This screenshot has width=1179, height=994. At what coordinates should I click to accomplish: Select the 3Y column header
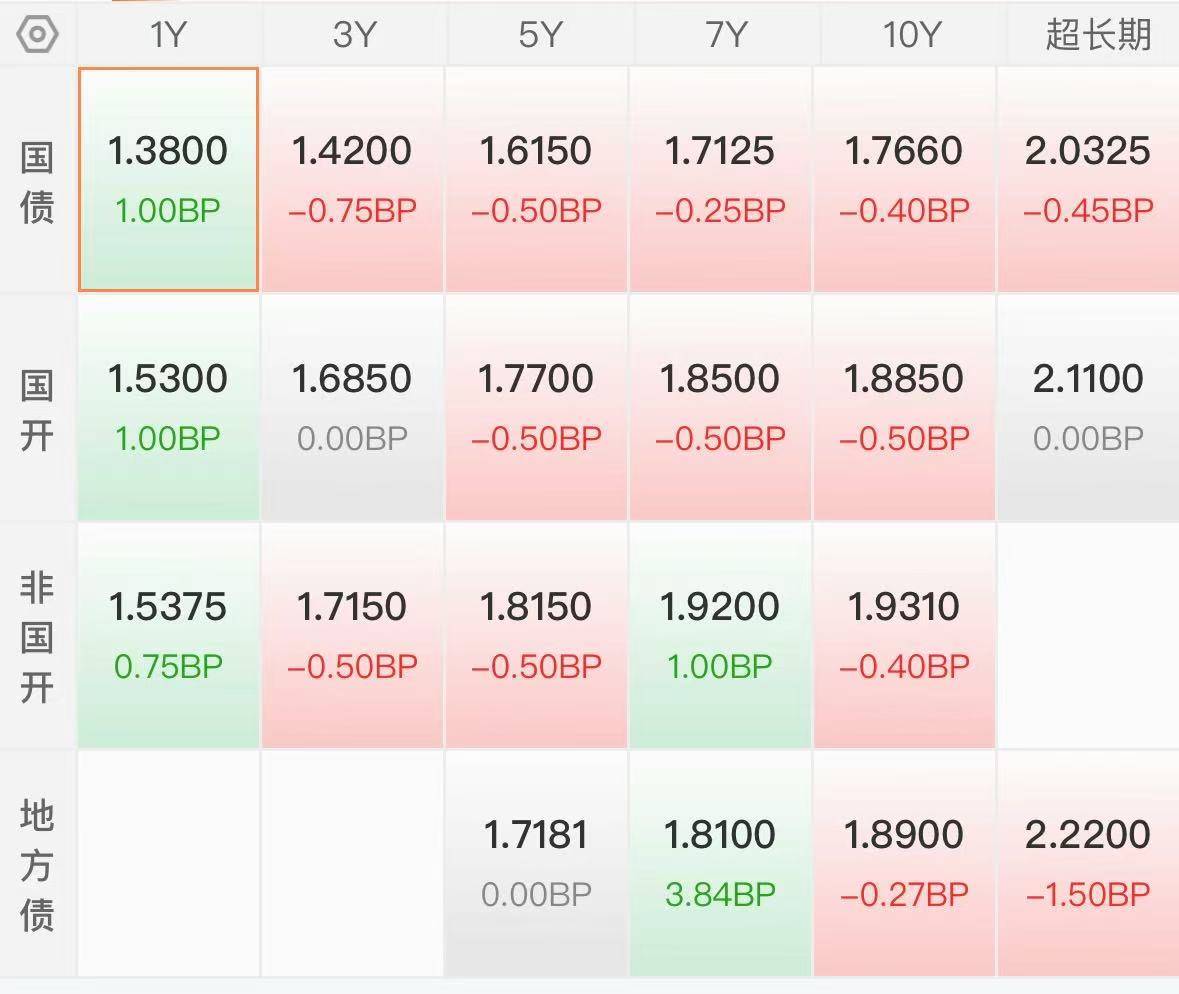pos(353,35)
